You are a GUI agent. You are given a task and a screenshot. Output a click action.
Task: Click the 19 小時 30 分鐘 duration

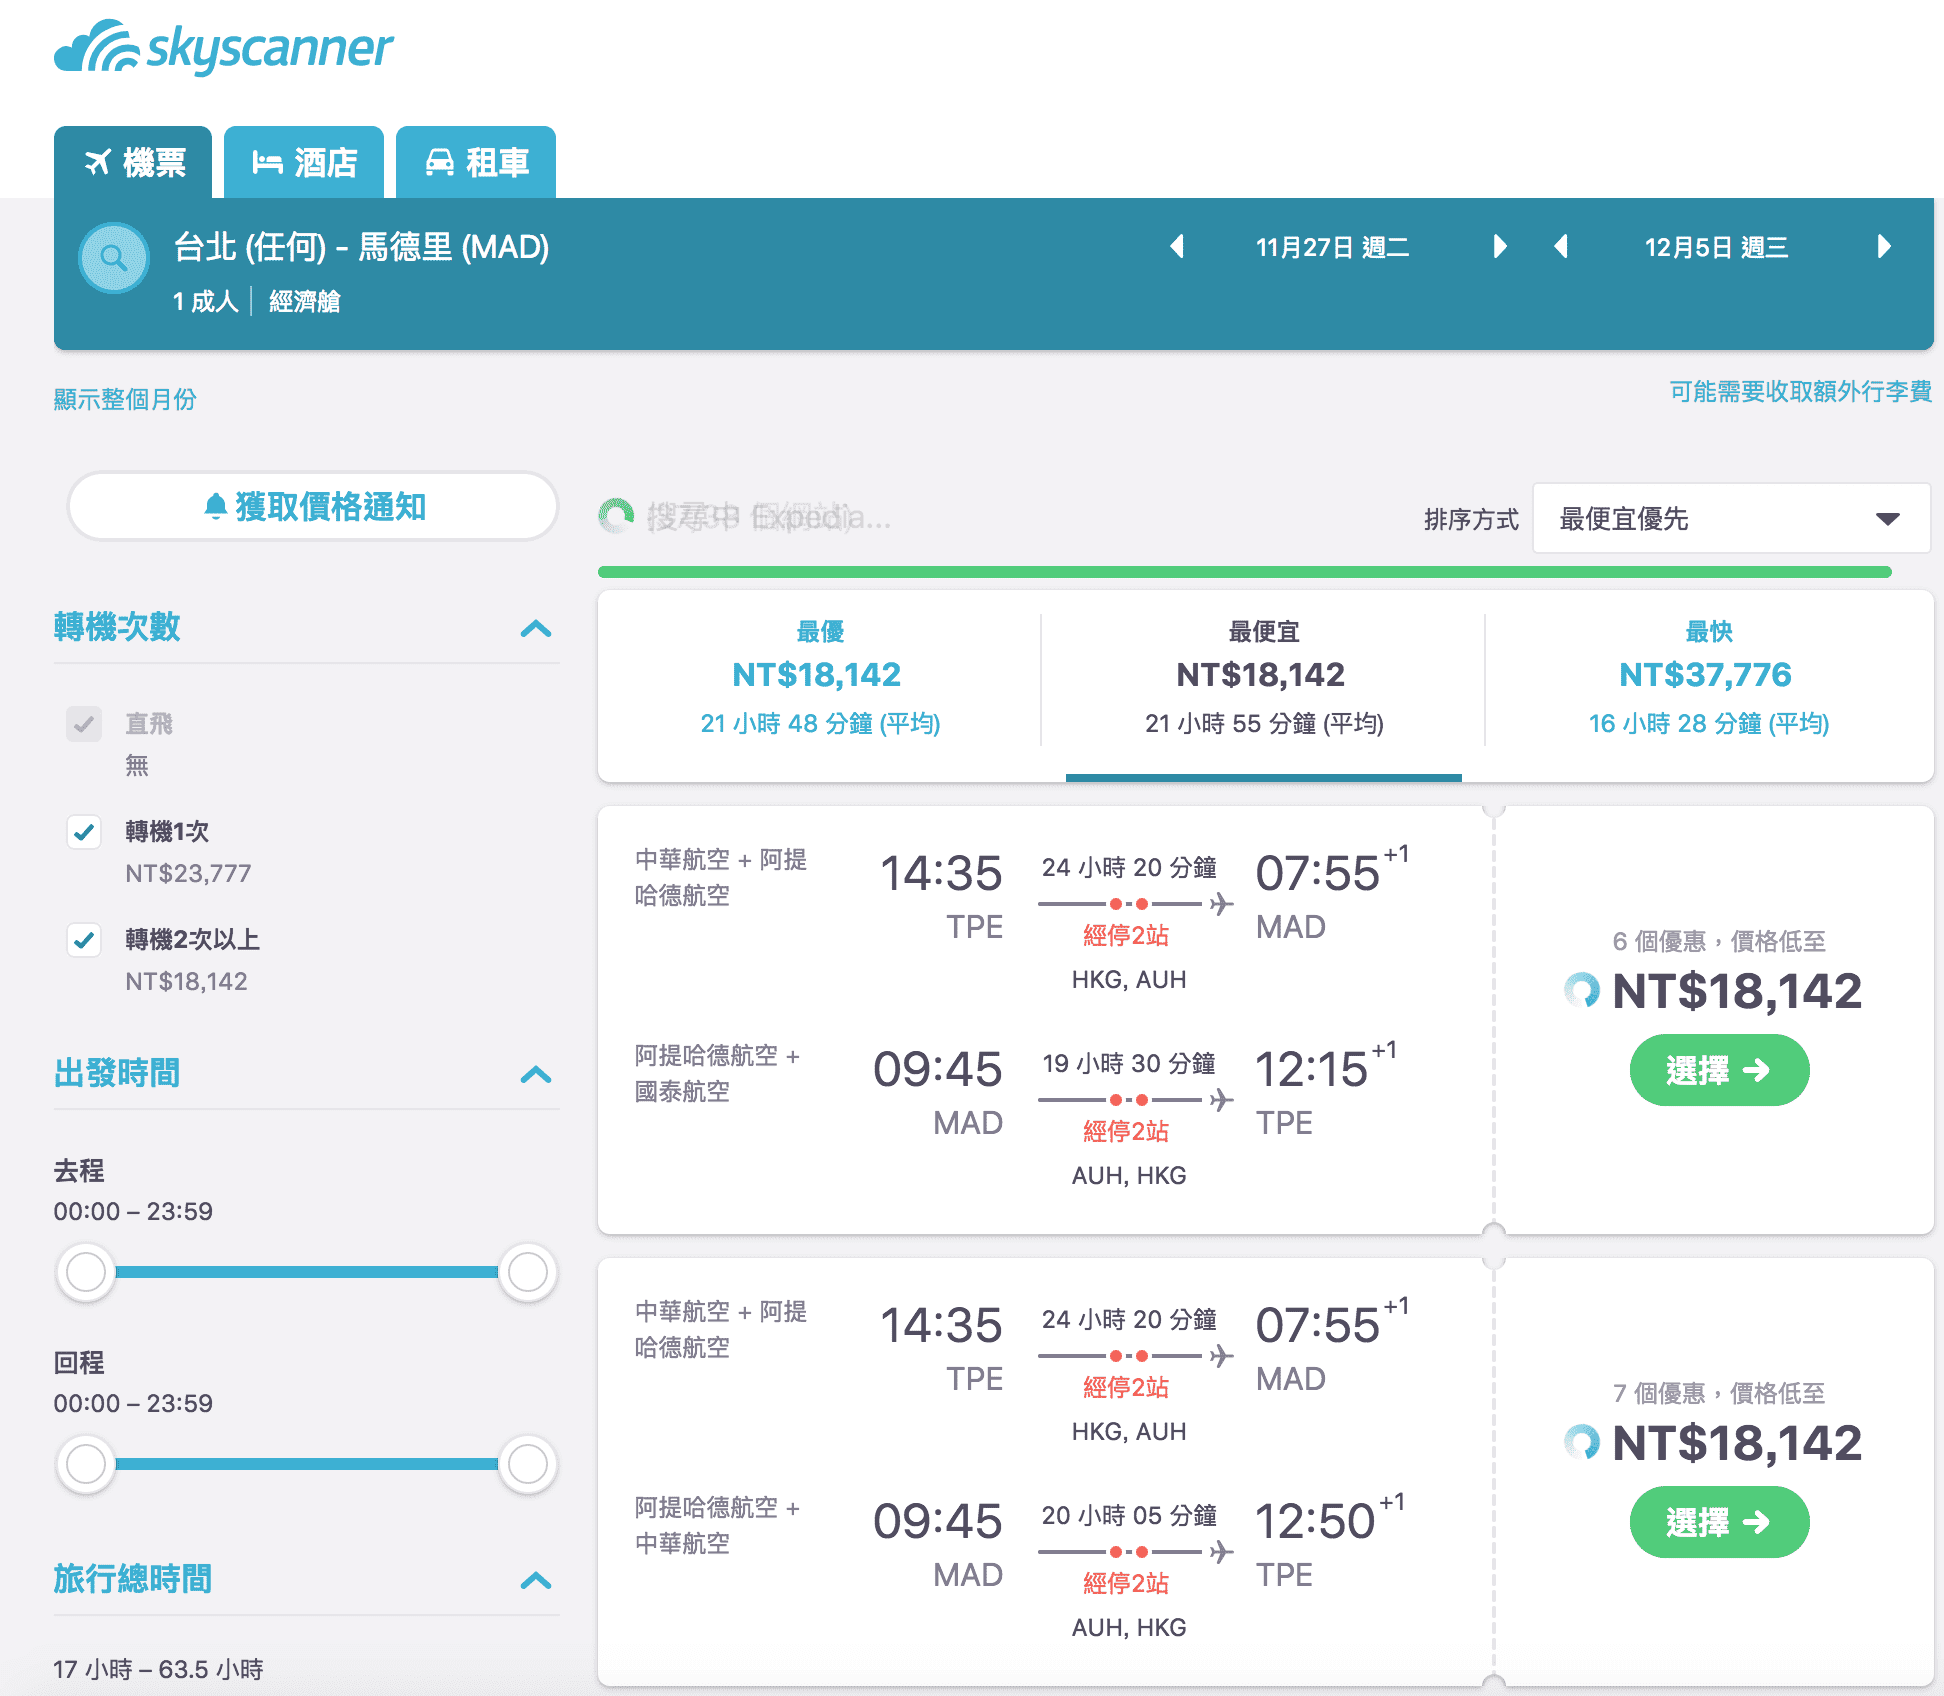1129,1063
